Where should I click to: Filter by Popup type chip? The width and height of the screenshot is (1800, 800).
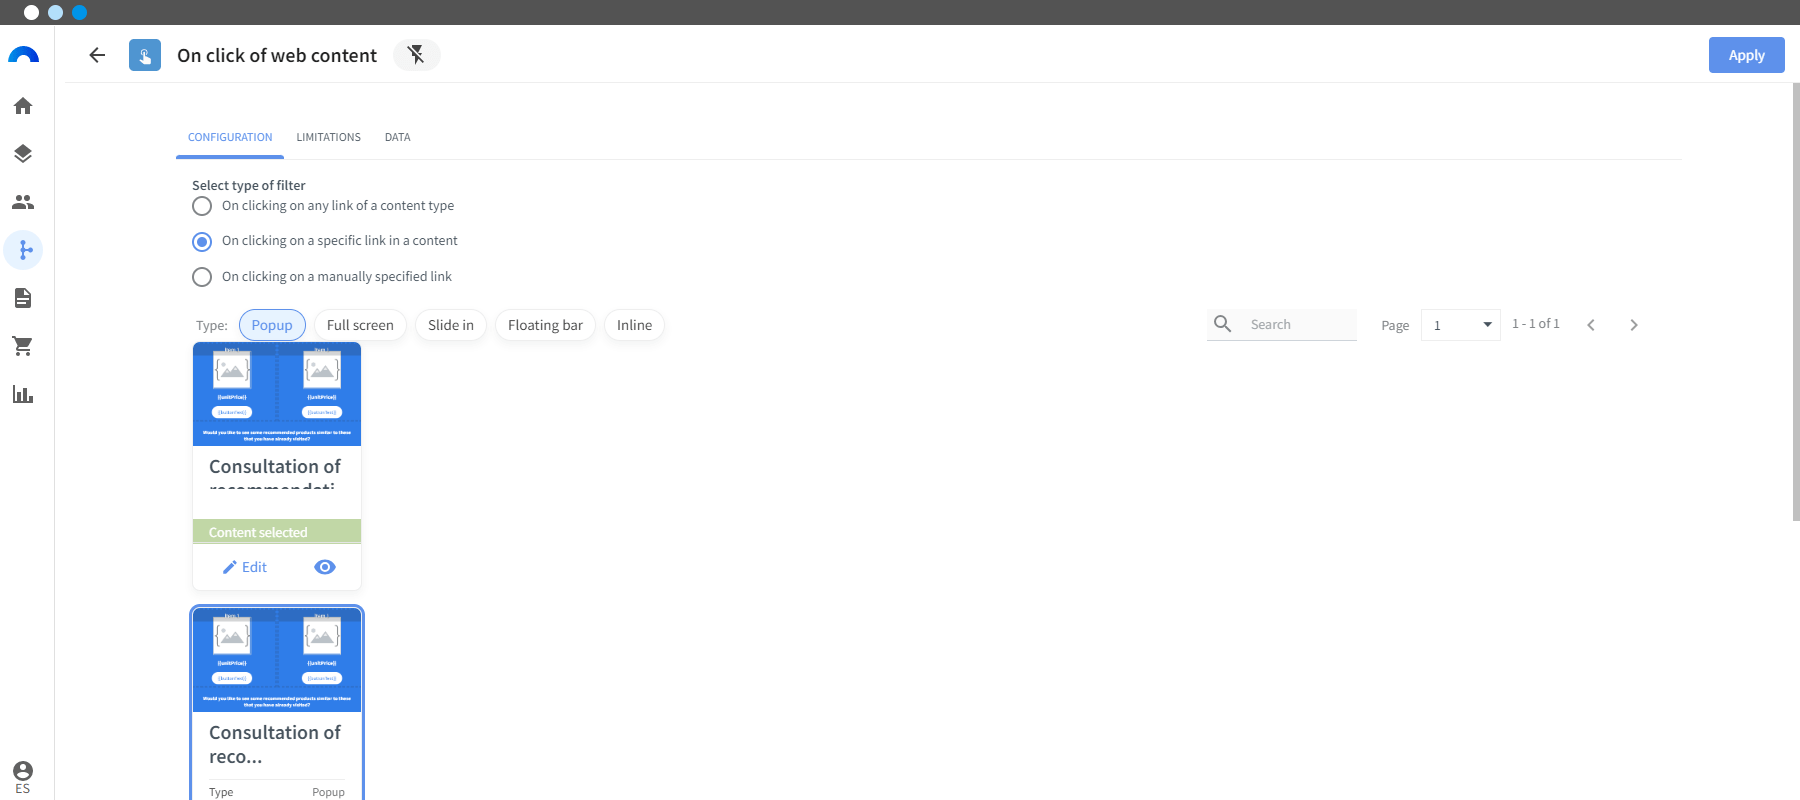coord(272,325)
